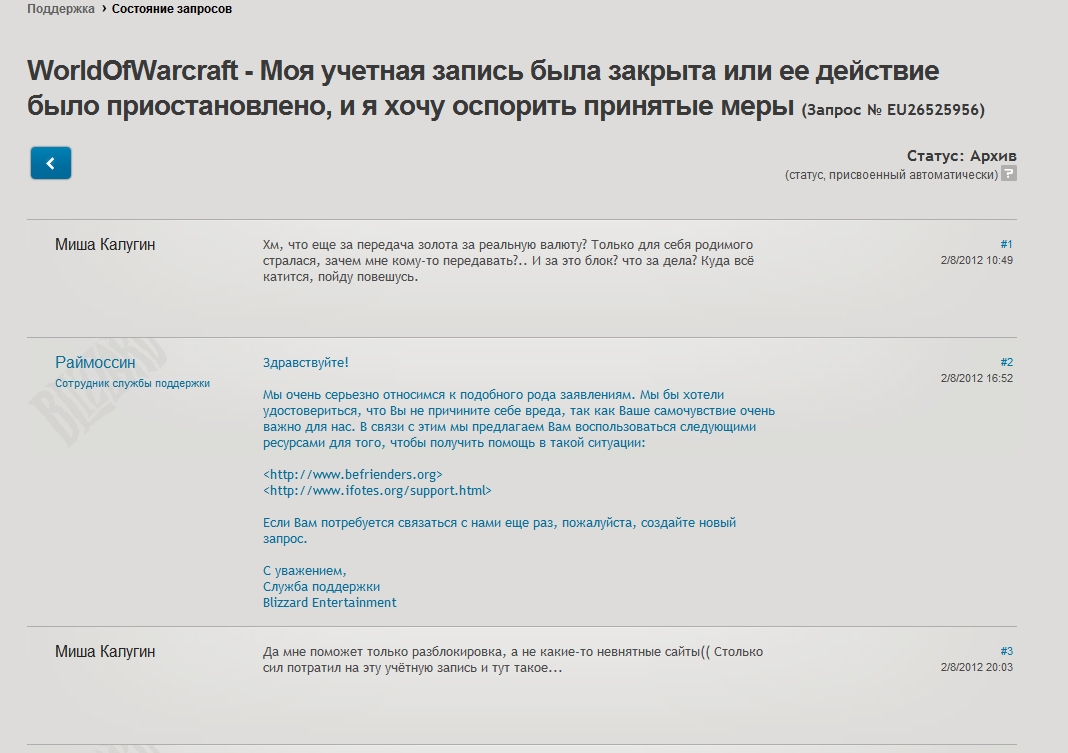Screen dimensions: 1068x753
Task: Click the blue back arrow button
Action: (51, 163)
